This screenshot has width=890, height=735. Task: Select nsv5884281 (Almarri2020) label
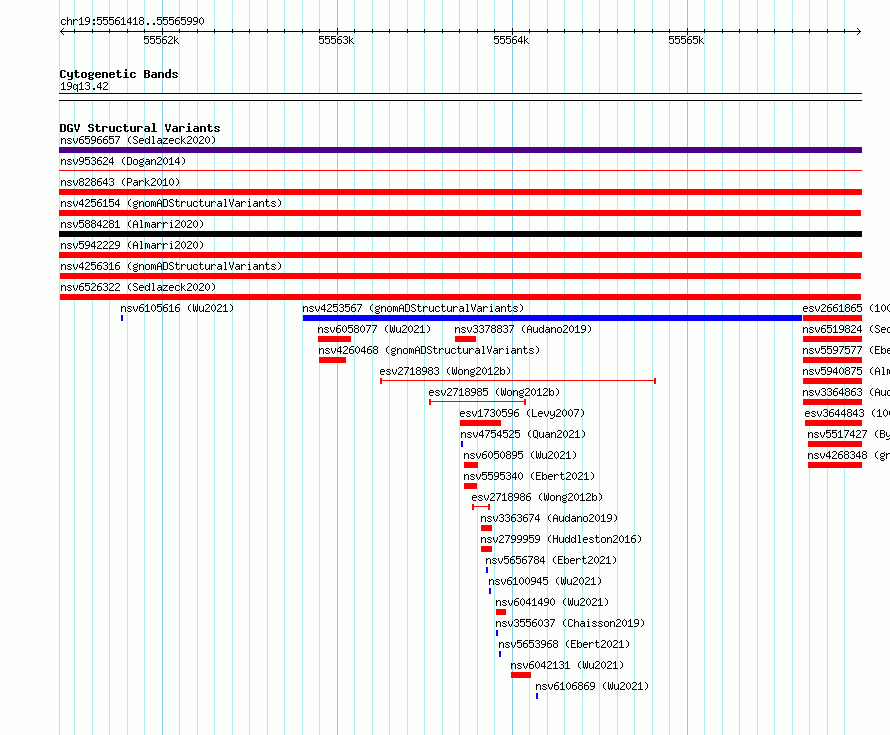(132, 224)
